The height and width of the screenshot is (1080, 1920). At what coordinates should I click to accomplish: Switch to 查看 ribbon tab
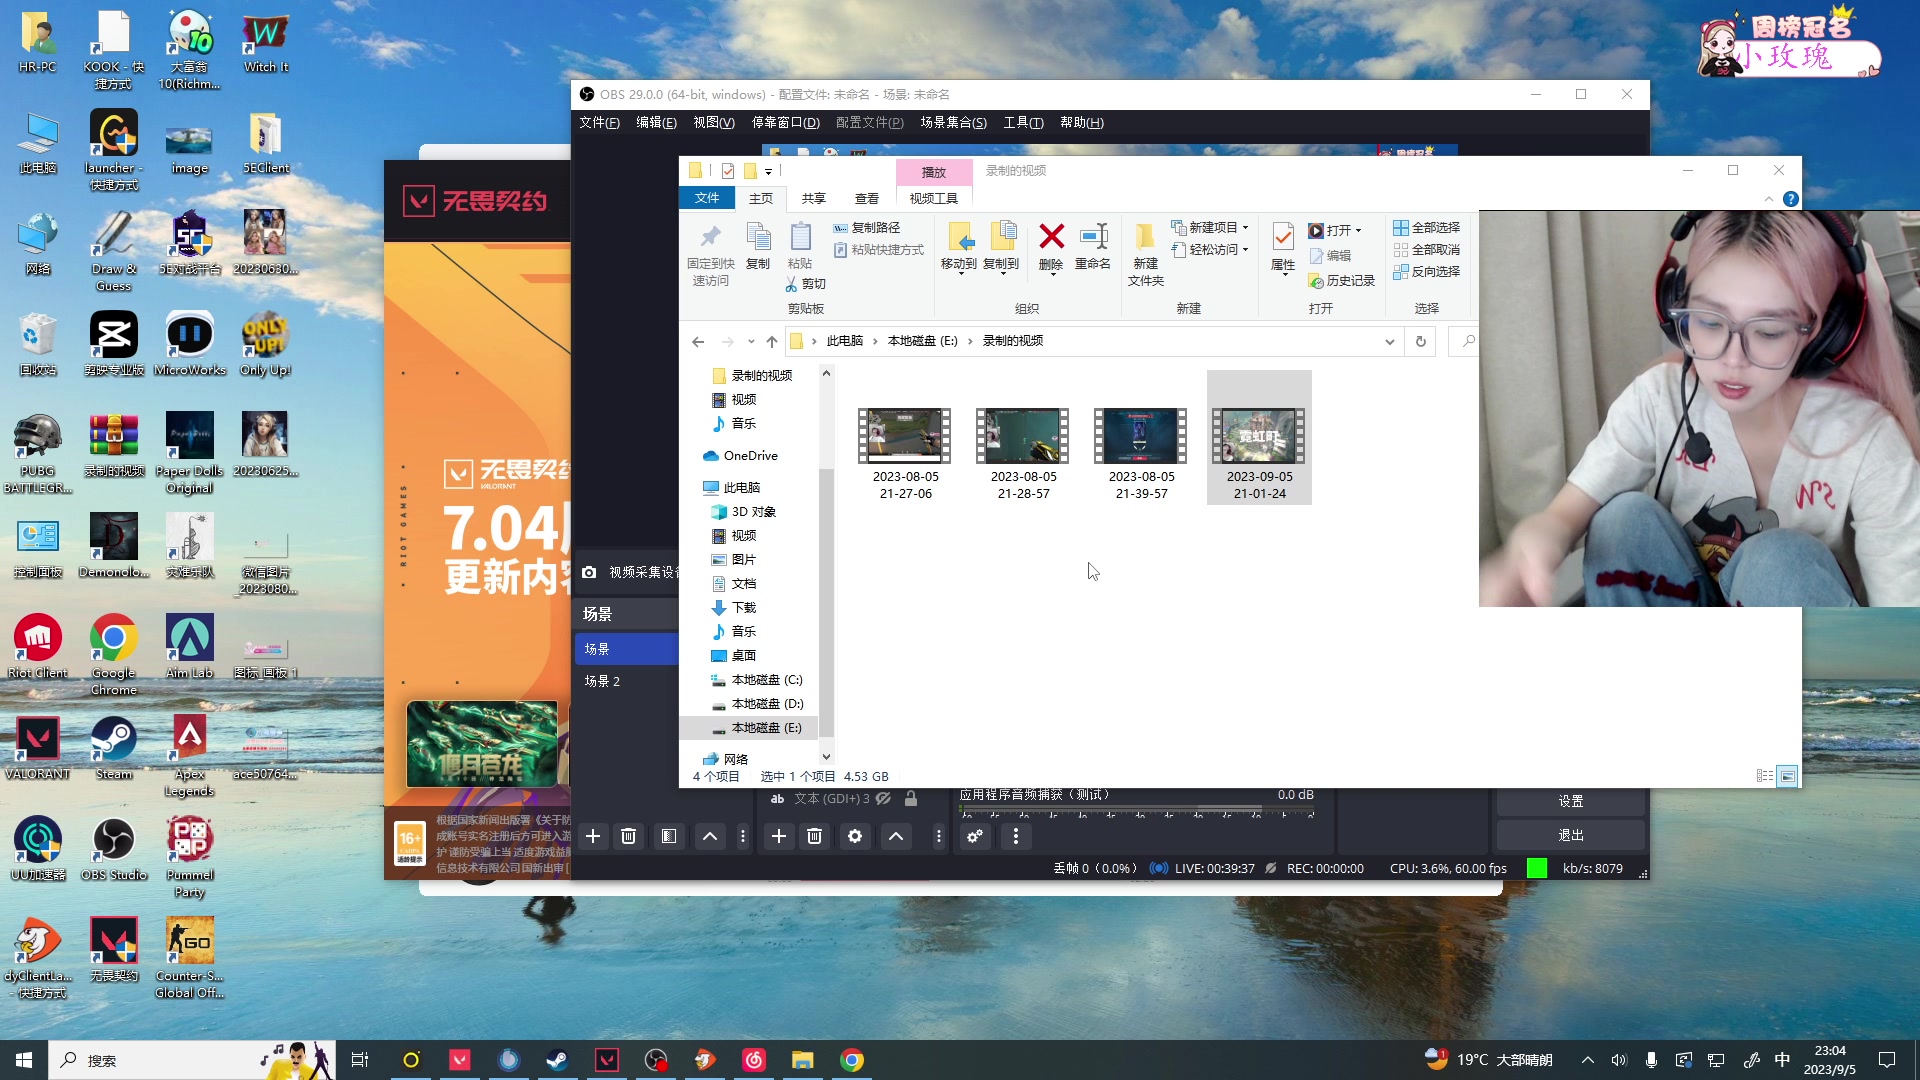867,199
